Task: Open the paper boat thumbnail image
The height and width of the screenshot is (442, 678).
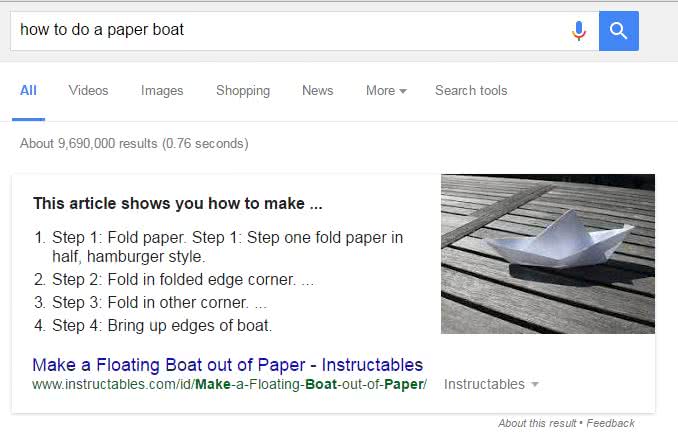Action: pos(548,254)
